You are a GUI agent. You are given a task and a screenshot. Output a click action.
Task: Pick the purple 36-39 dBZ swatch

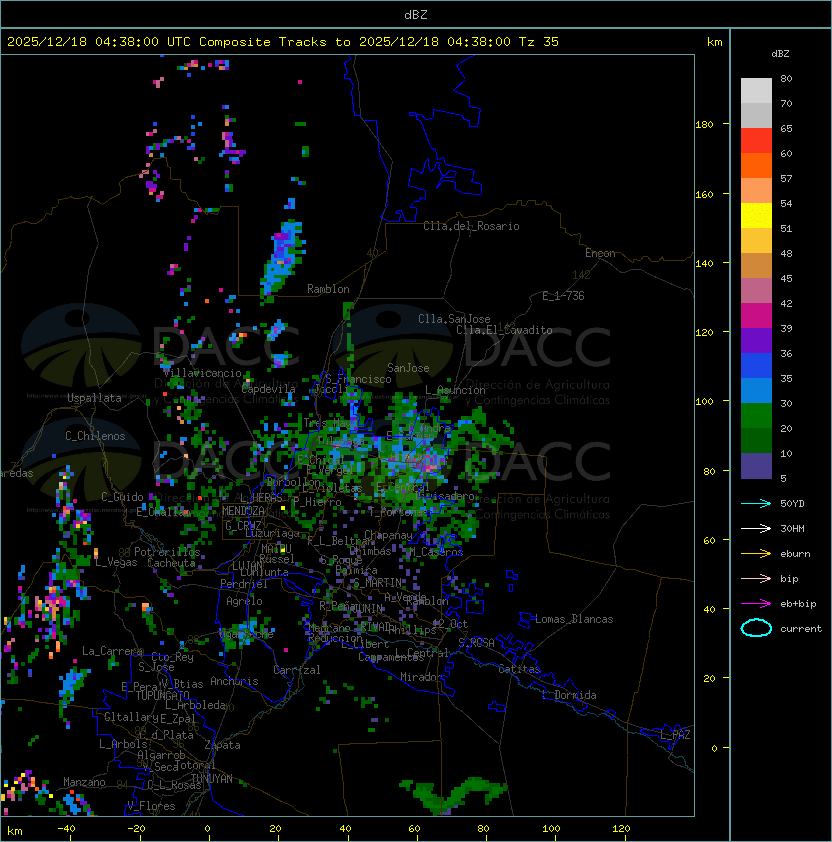coord(756,340)
